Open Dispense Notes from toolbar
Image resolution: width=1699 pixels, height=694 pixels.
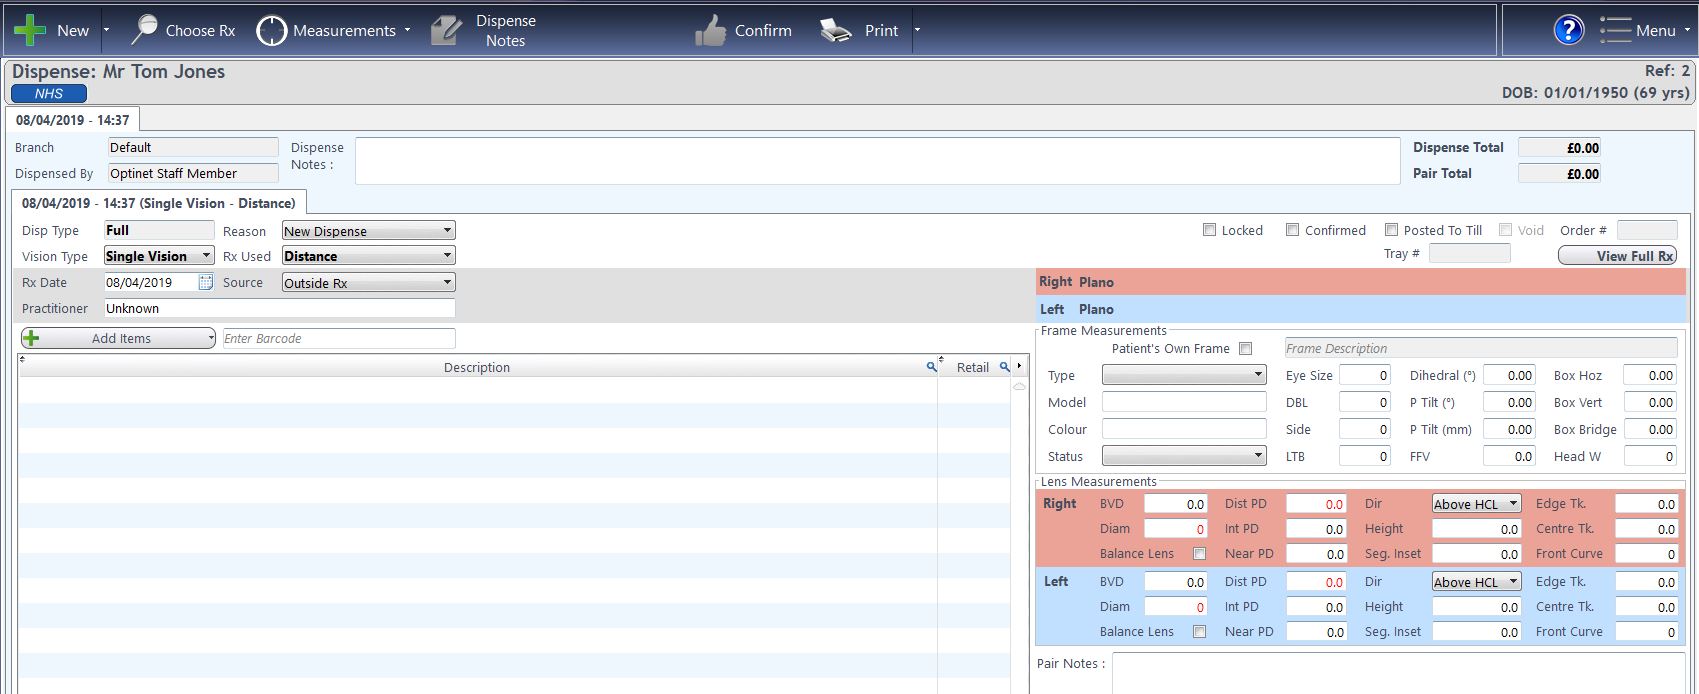[446, 31]
